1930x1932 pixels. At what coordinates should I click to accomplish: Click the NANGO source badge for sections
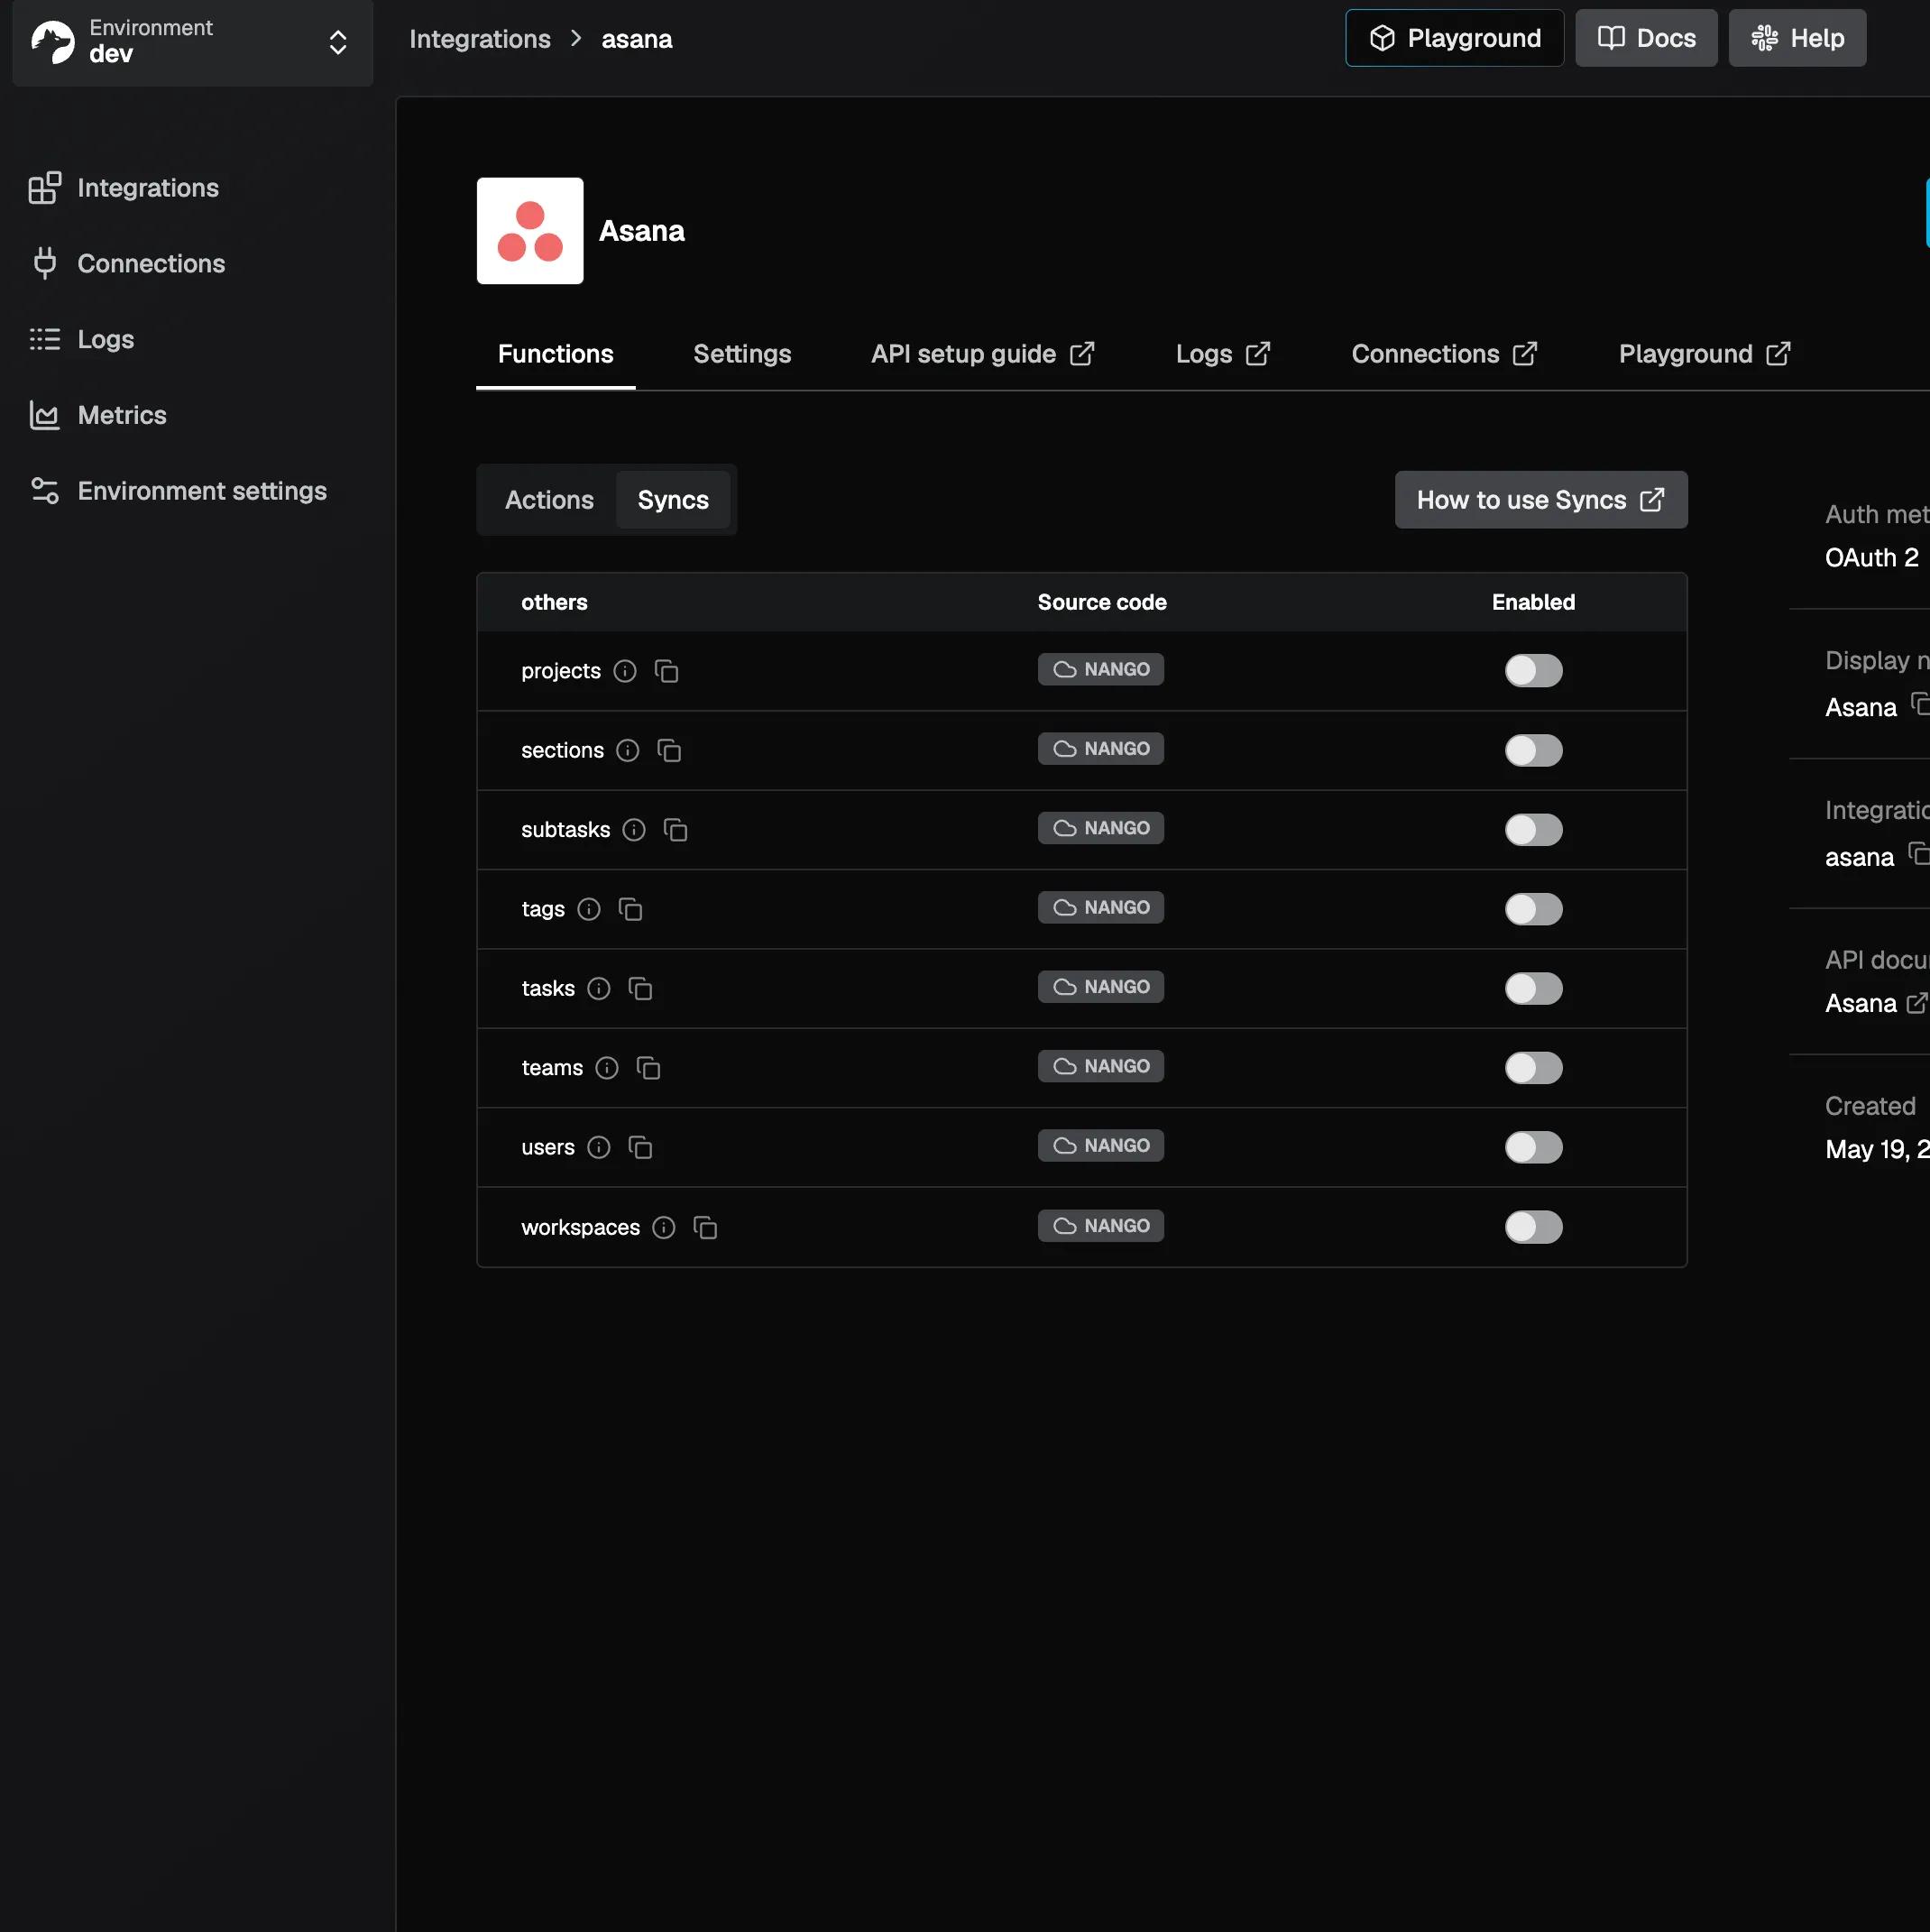point(1101,749)
